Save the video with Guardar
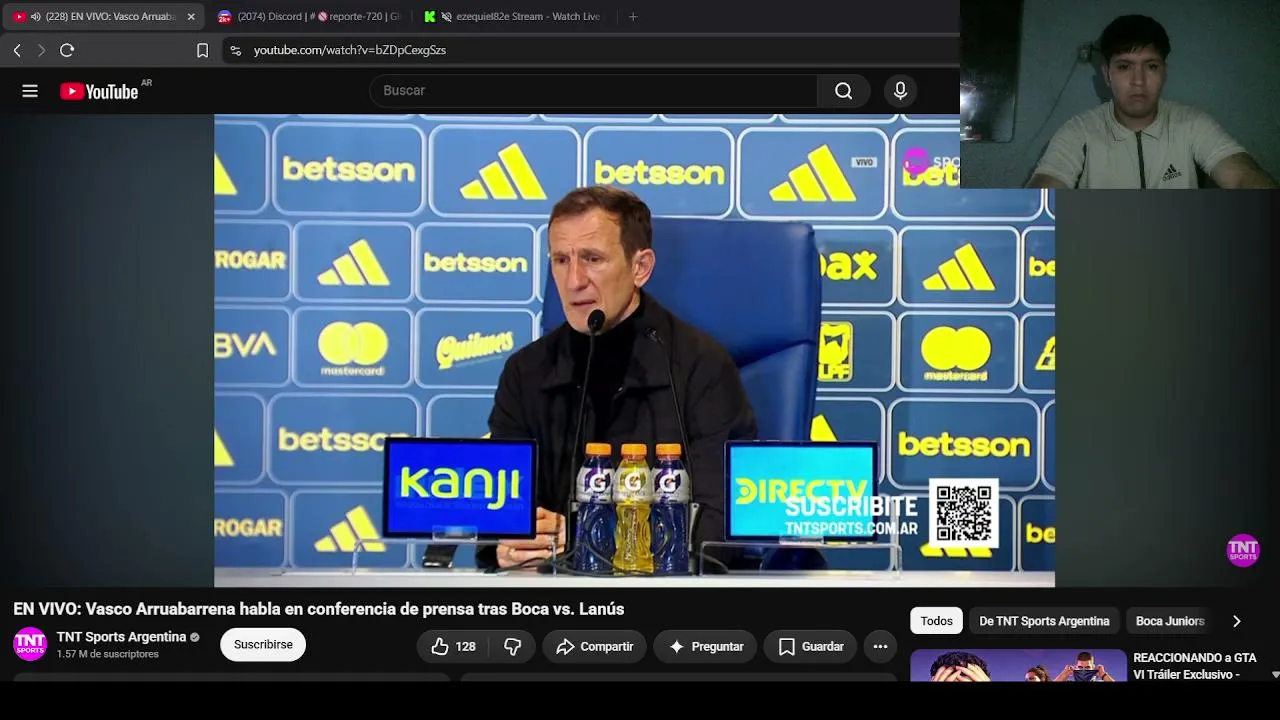The height and width of the screenshot is (720, 1280). [x=811, y=647]
